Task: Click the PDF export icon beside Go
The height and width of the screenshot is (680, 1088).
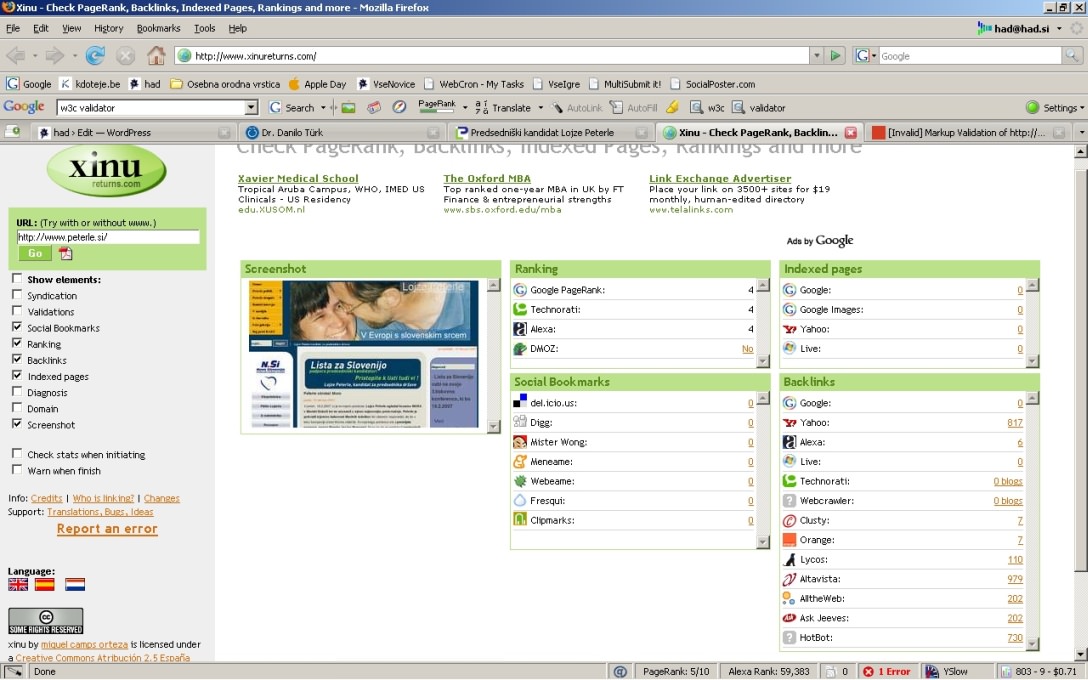Action: [65, 254]
